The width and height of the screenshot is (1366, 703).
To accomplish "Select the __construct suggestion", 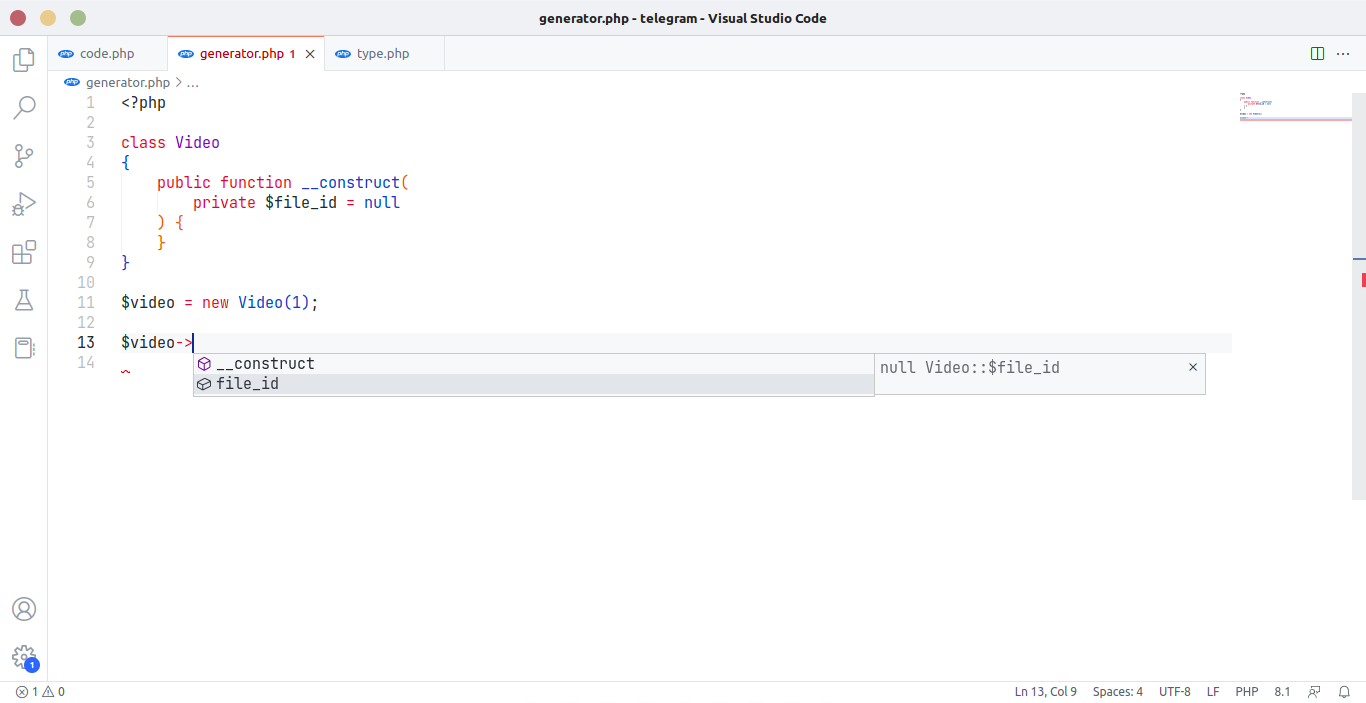I will pyautogui.click(x=265, y=364).
